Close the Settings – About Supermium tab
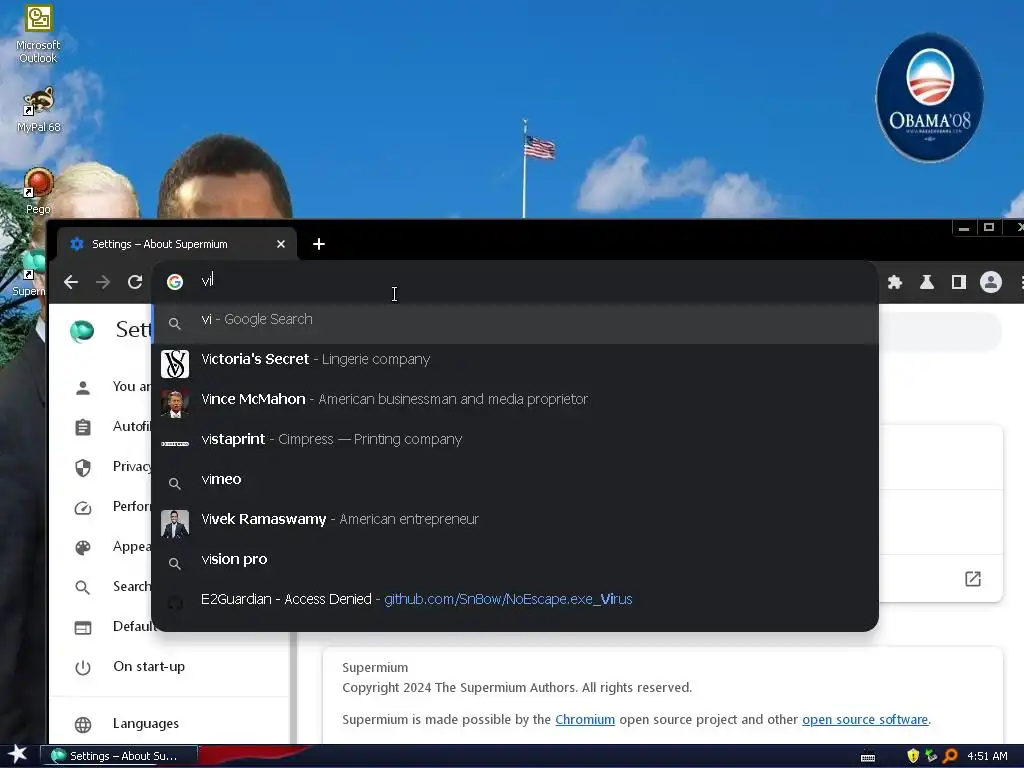The image size is (1024, 768). pos(281,244)
